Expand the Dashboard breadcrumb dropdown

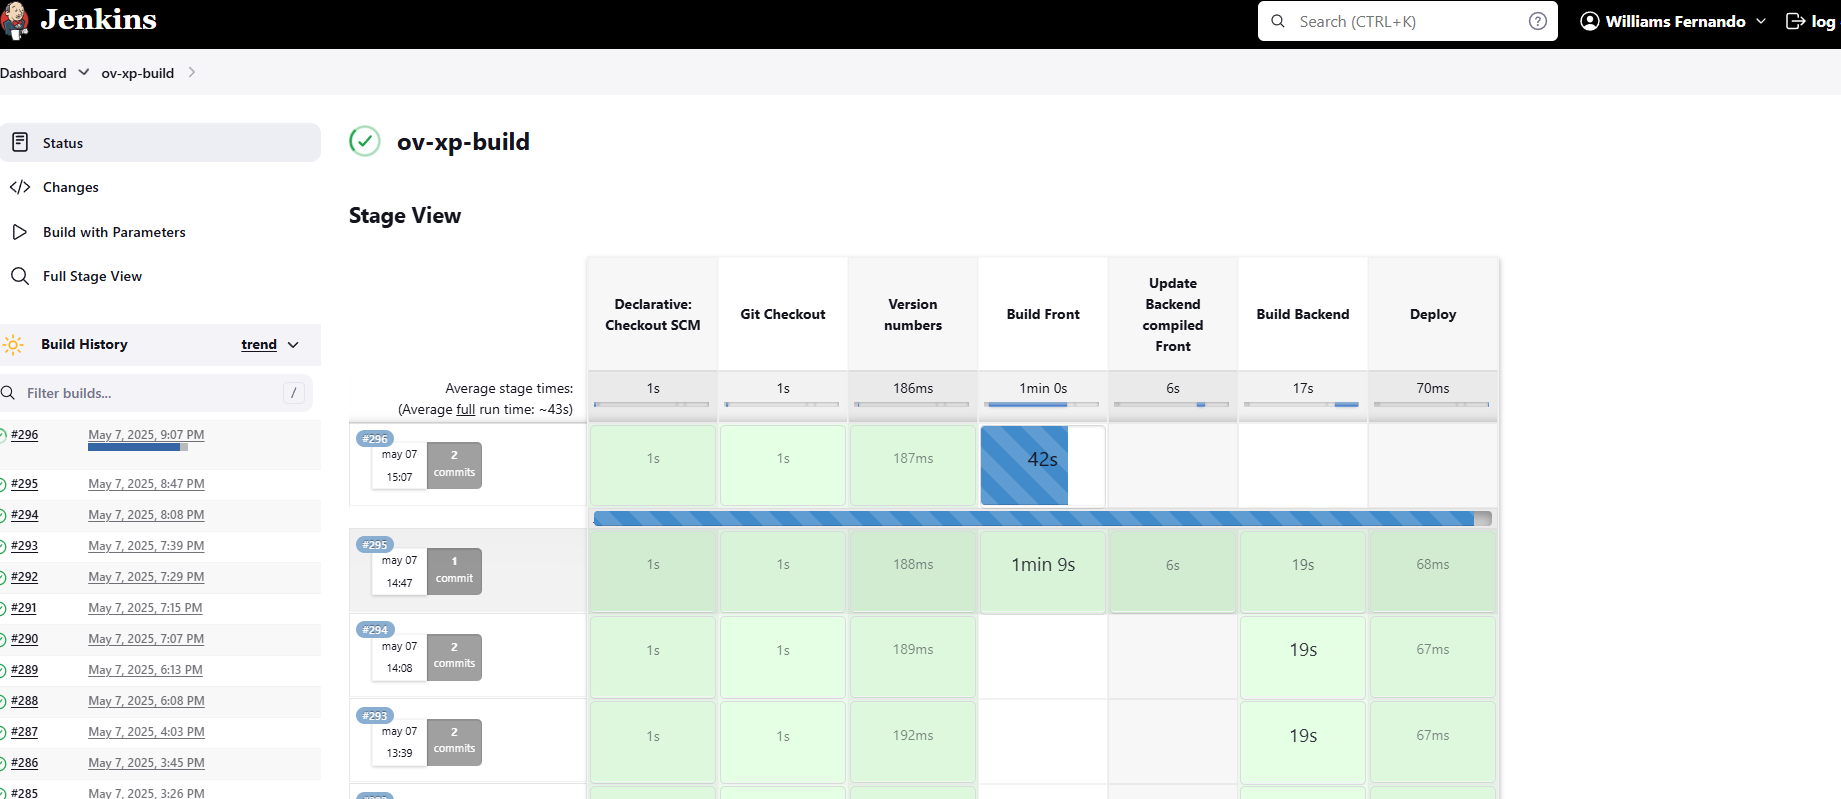click(x=84, y=72)
